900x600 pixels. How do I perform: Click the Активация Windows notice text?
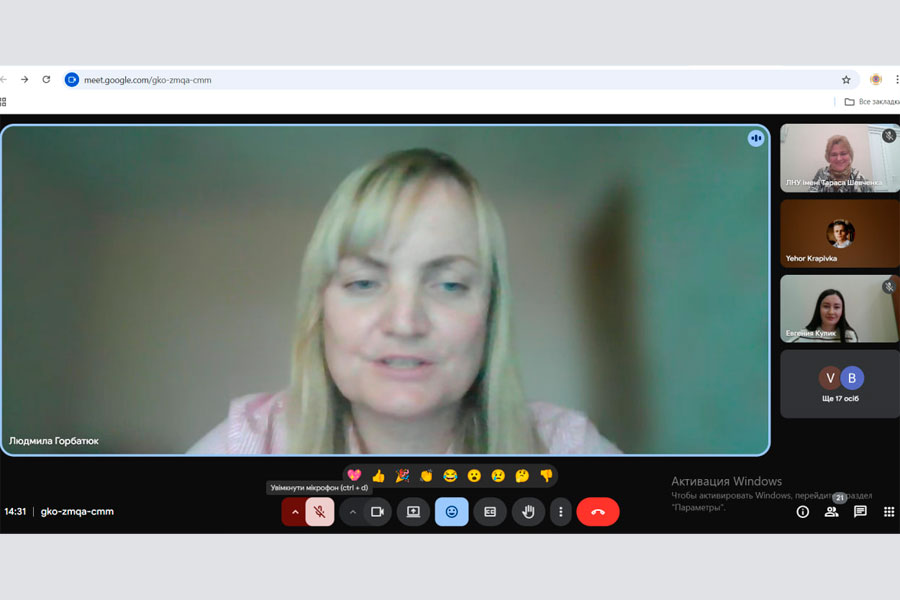[727, 481]
